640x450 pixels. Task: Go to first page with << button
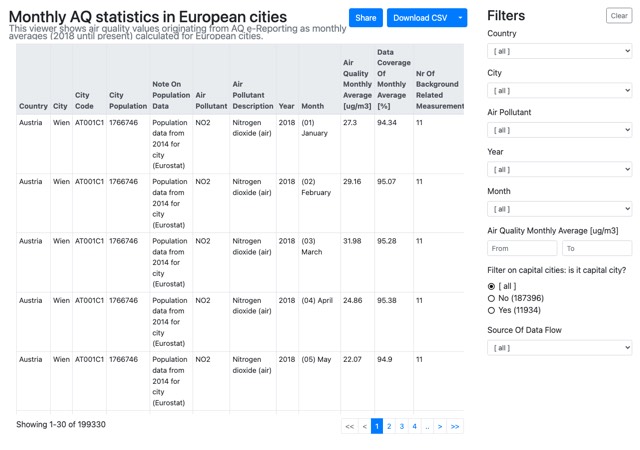[x=349, y=426]
